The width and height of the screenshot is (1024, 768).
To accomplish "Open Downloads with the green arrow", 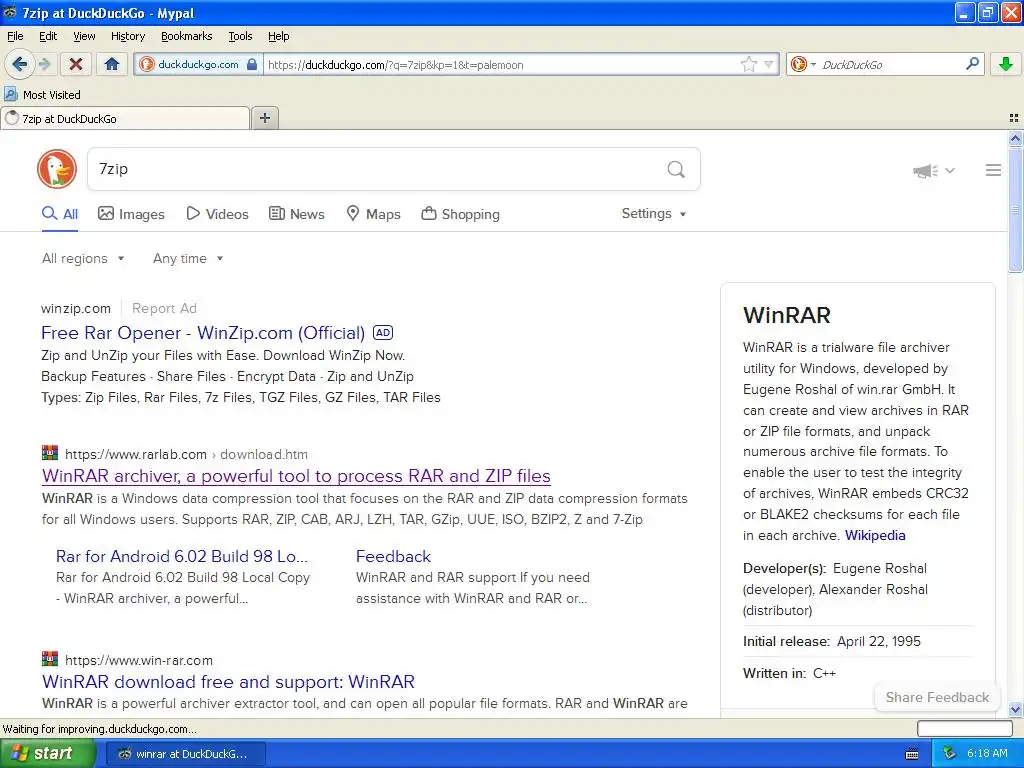I will [x=1006, y=64].
